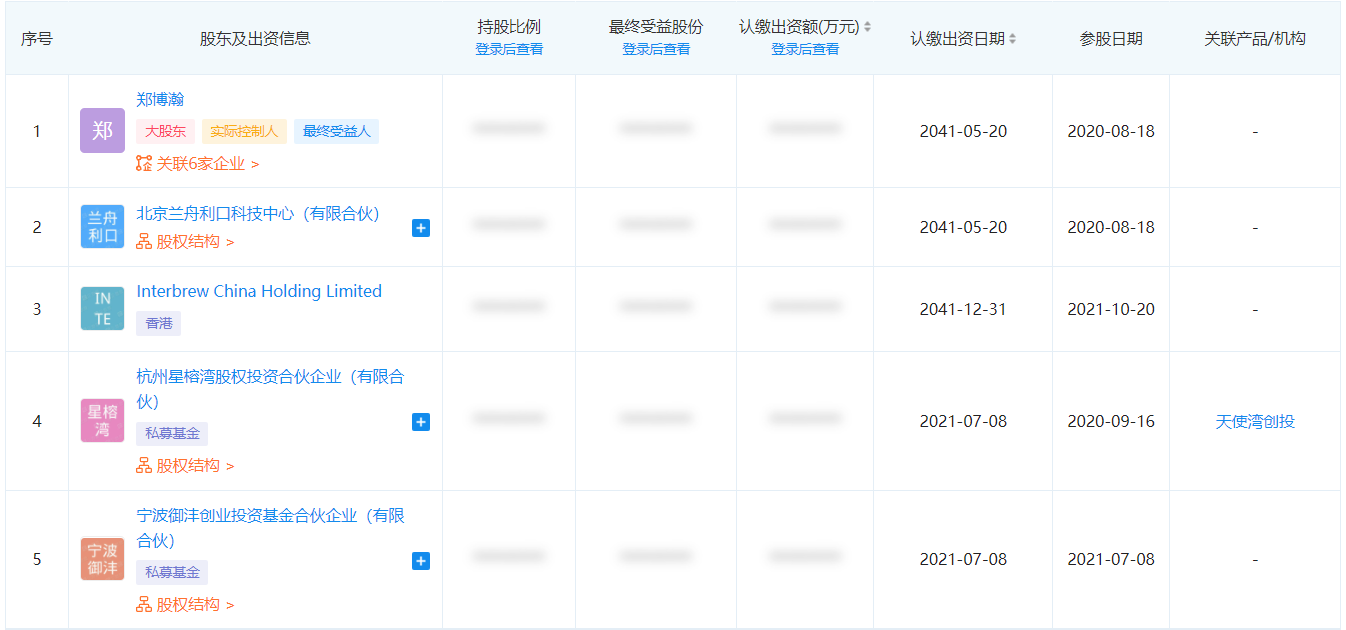Sort by 认缴出资日期 column arrows
Screen dimensions: 1346x630
[1012, 39]
